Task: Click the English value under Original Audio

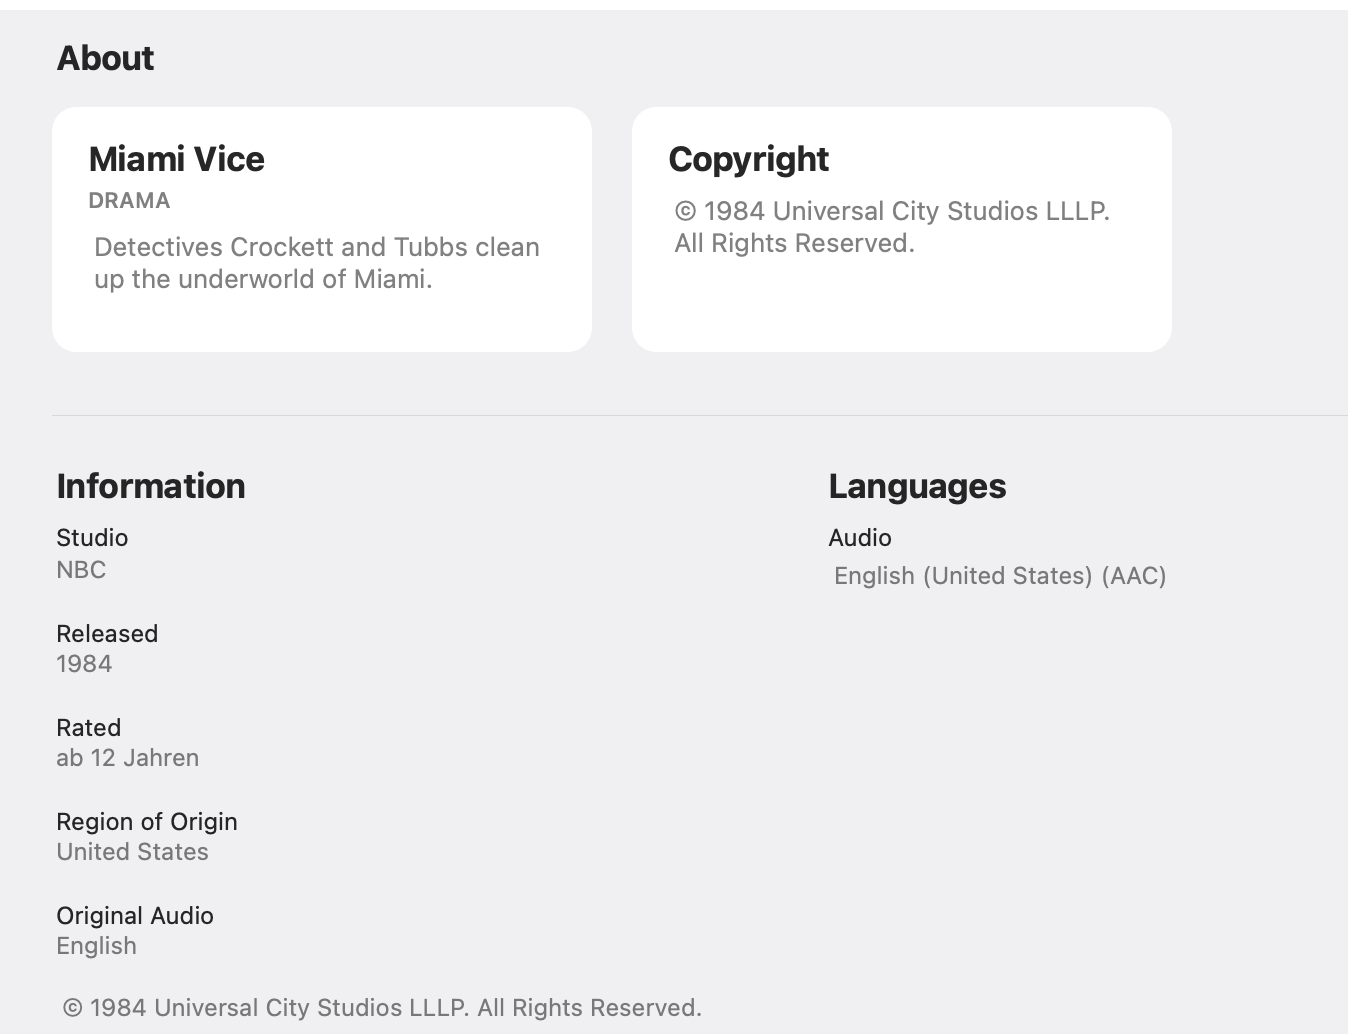Action: pos(96,946)
